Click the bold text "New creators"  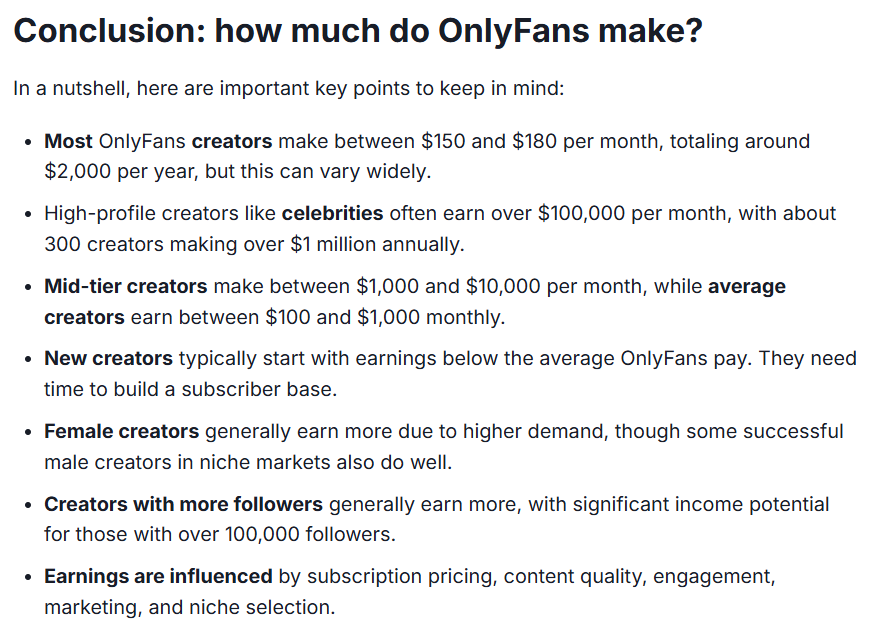tap(109, 358)
